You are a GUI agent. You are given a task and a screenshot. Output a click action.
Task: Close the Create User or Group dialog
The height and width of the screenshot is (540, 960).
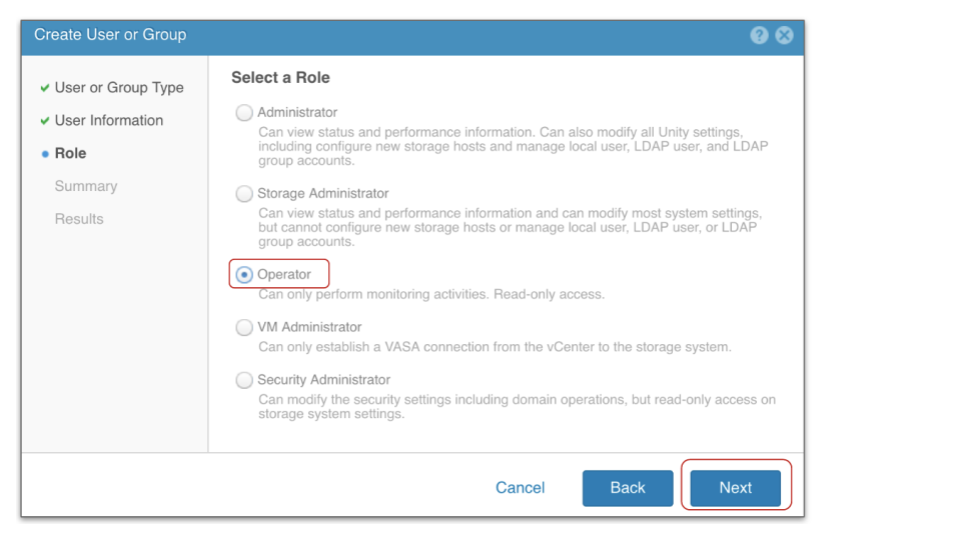[x=784, y=35]
